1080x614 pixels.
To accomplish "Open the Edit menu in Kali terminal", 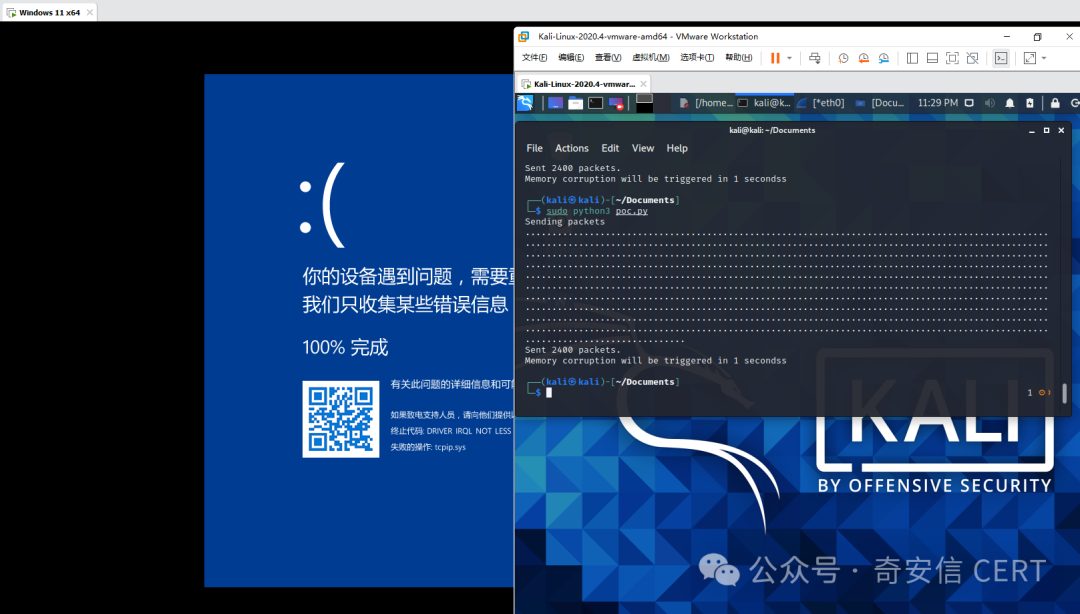I will [610, 148].
